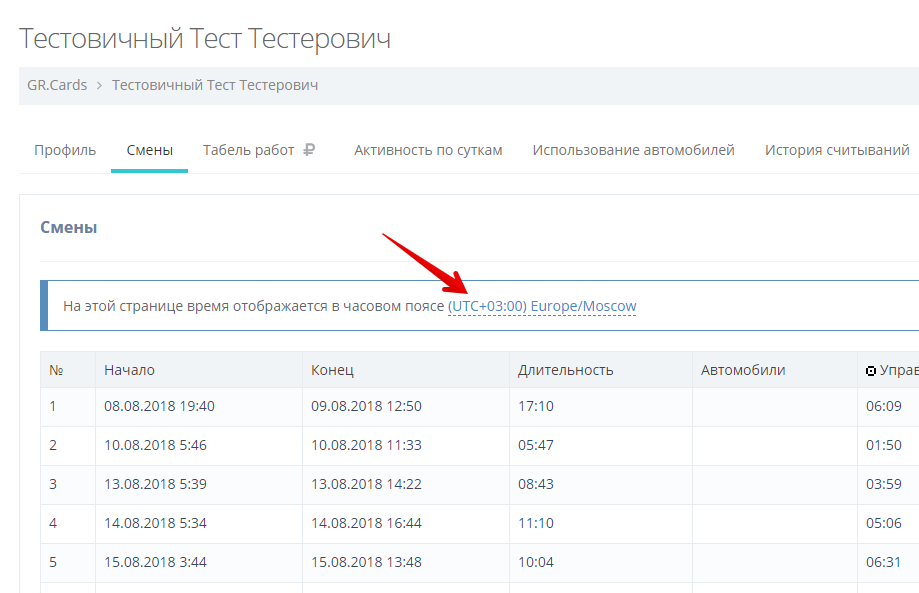Open the Активность по суткам tab
Image resolution: width=919 pixels, height=593 pixels.
428,150
